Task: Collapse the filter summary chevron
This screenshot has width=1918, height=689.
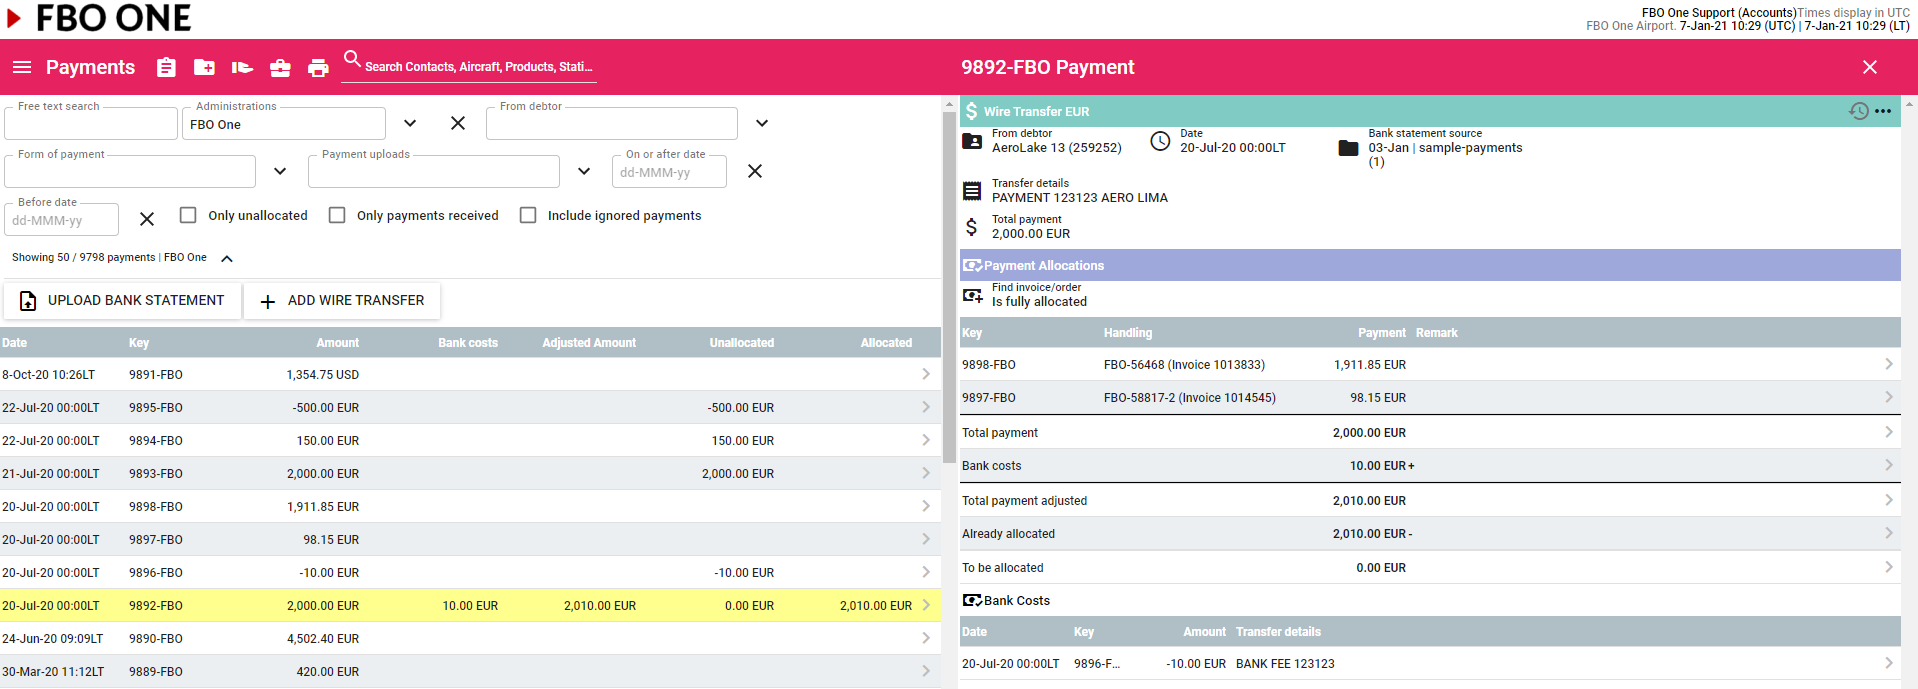Action: point(227,258)
